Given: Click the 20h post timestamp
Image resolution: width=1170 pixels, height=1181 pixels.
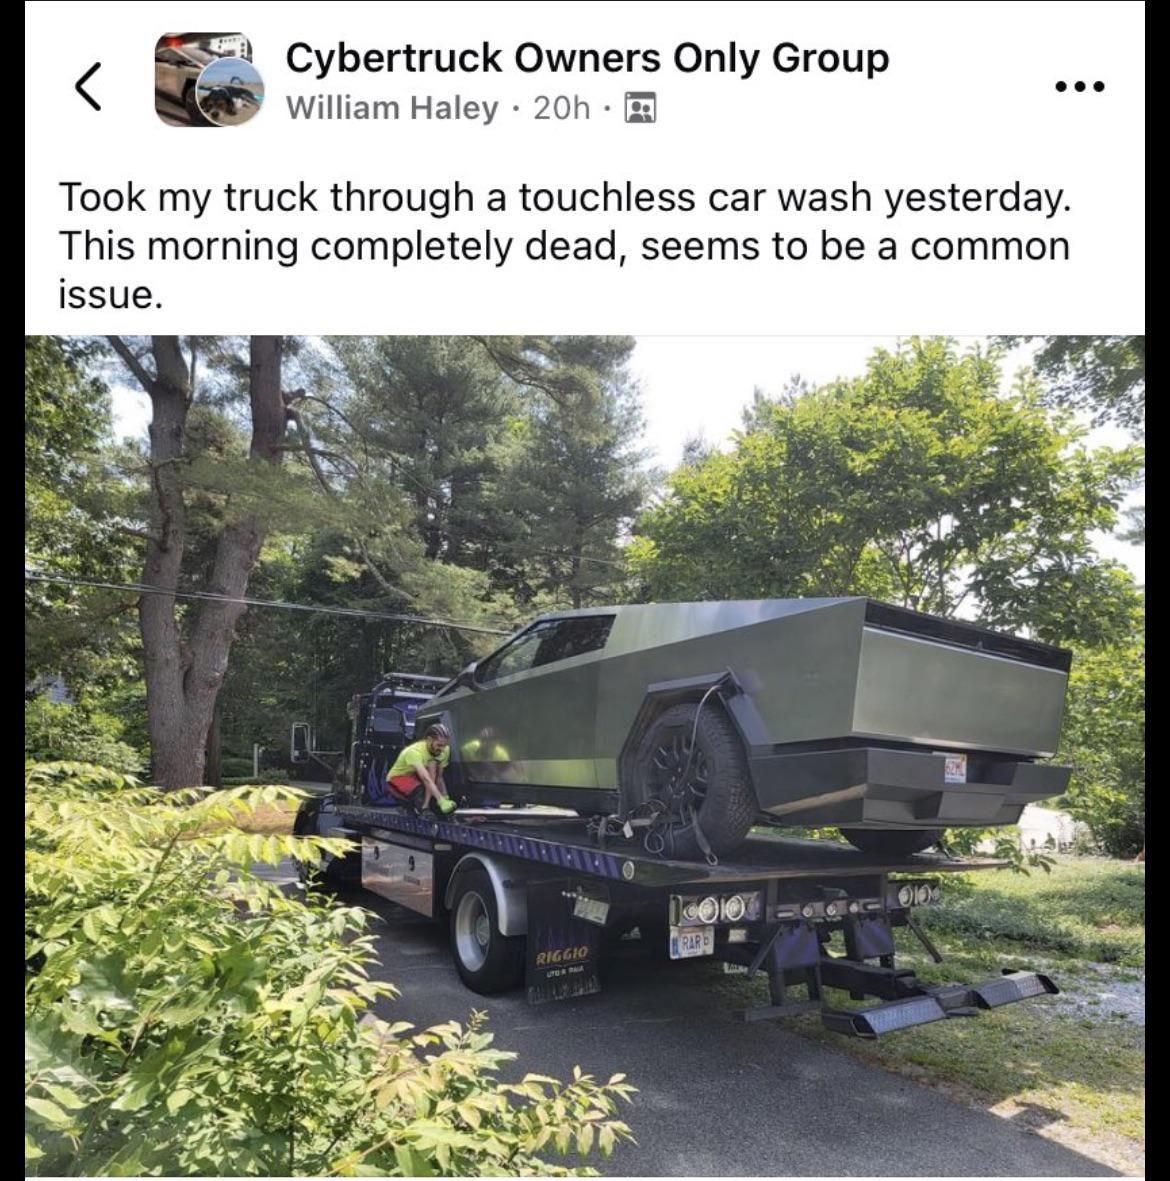Looking at the screenshot, I should (561, 108).
